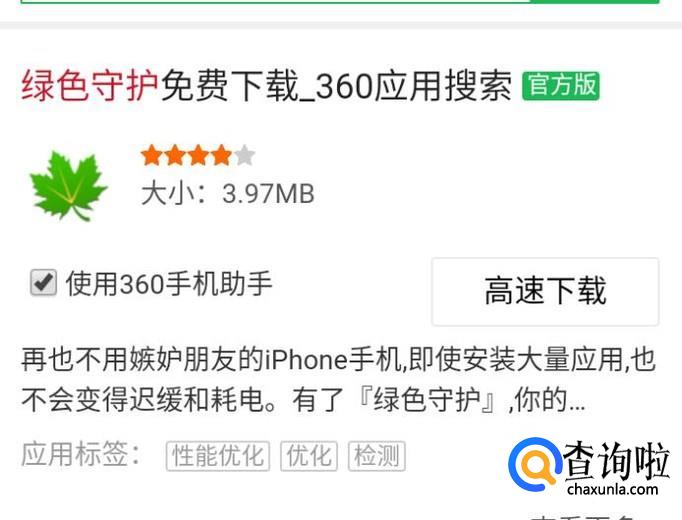Click the chaxunla.com link text
Image resolution: width=682 pixels, height=520 pixels.
point(612,489)
